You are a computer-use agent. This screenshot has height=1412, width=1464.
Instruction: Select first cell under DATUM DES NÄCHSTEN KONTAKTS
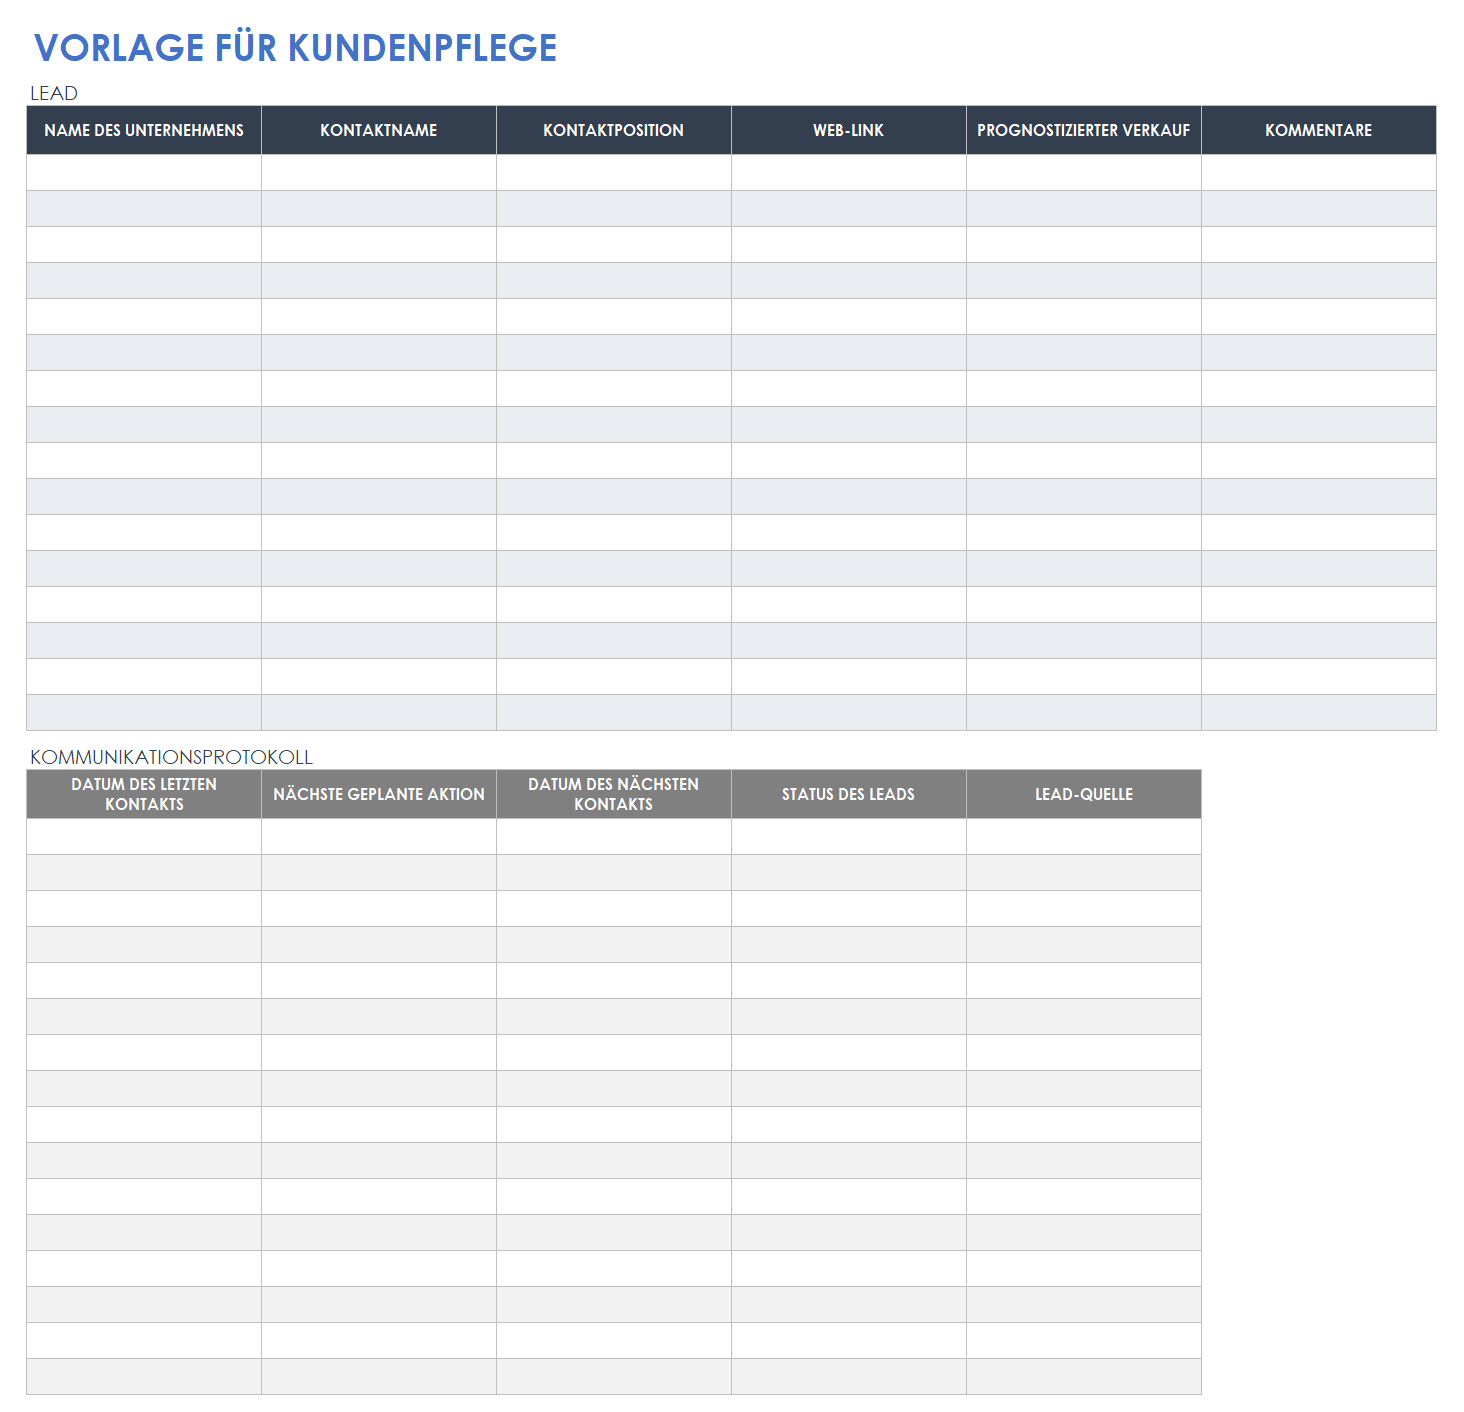point(614,837)
